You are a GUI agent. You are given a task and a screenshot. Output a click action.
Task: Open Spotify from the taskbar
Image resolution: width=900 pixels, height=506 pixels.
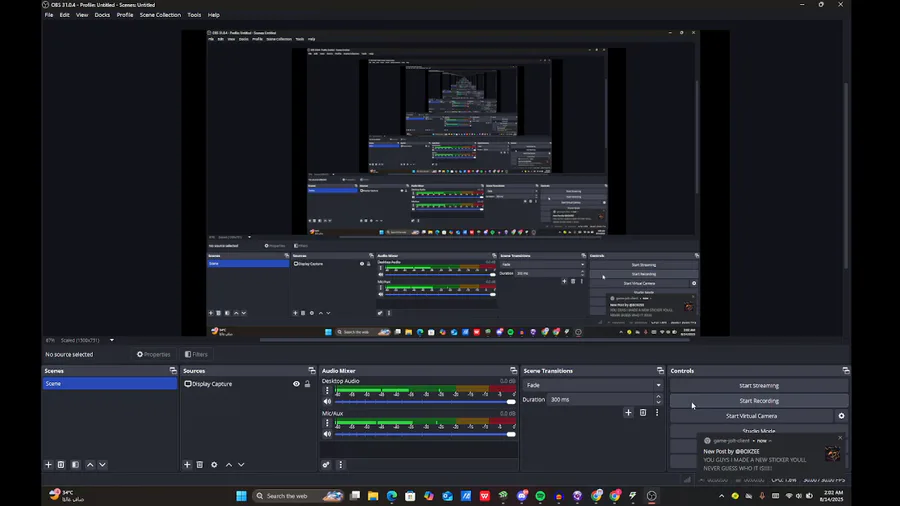tap(540, 496)
